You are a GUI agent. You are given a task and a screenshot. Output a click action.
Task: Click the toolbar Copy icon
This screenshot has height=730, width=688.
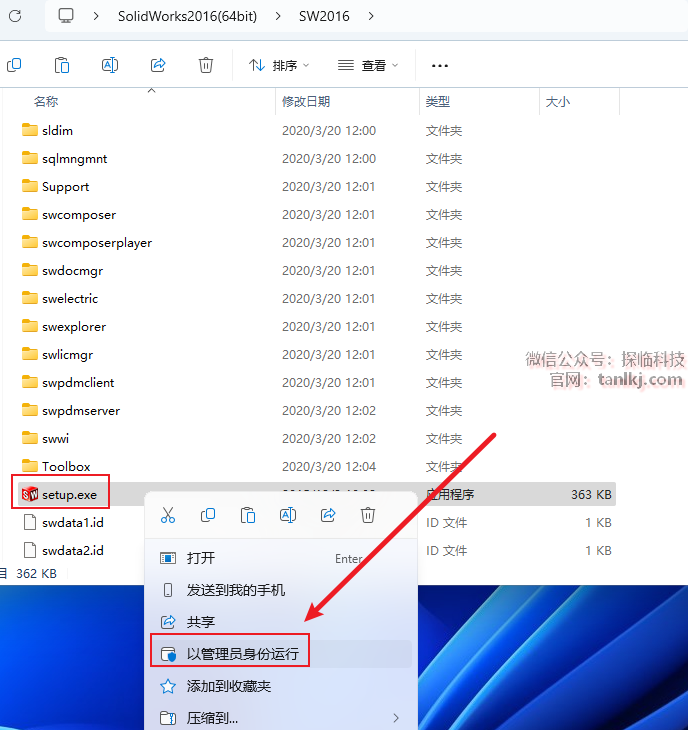click(14, 65)
